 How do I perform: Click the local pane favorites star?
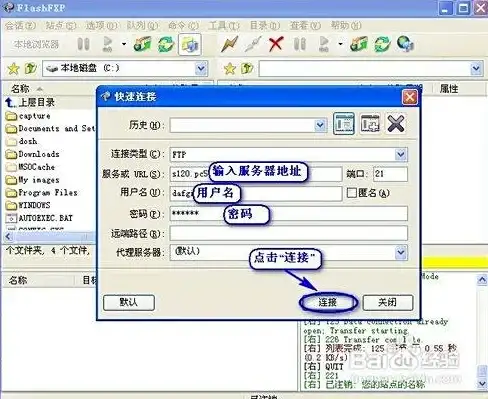(x=13, y=69)
